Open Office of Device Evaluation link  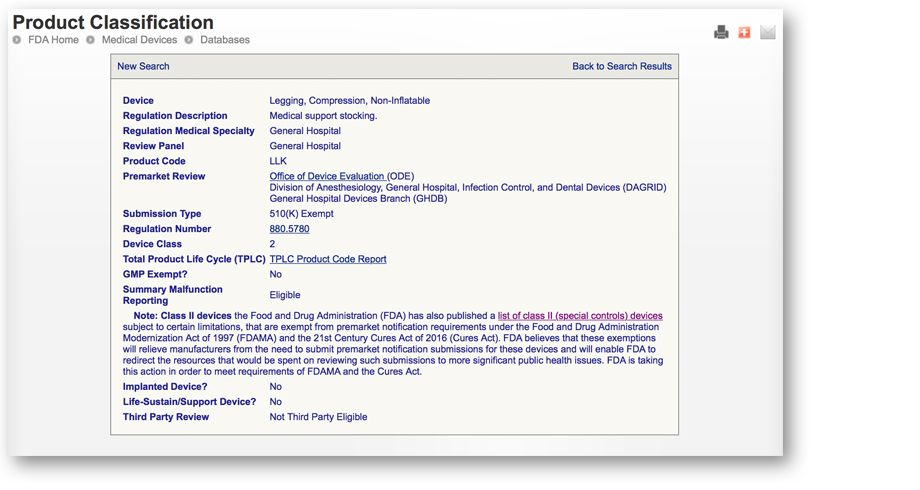pyautogui.click(x=327, y=176)
